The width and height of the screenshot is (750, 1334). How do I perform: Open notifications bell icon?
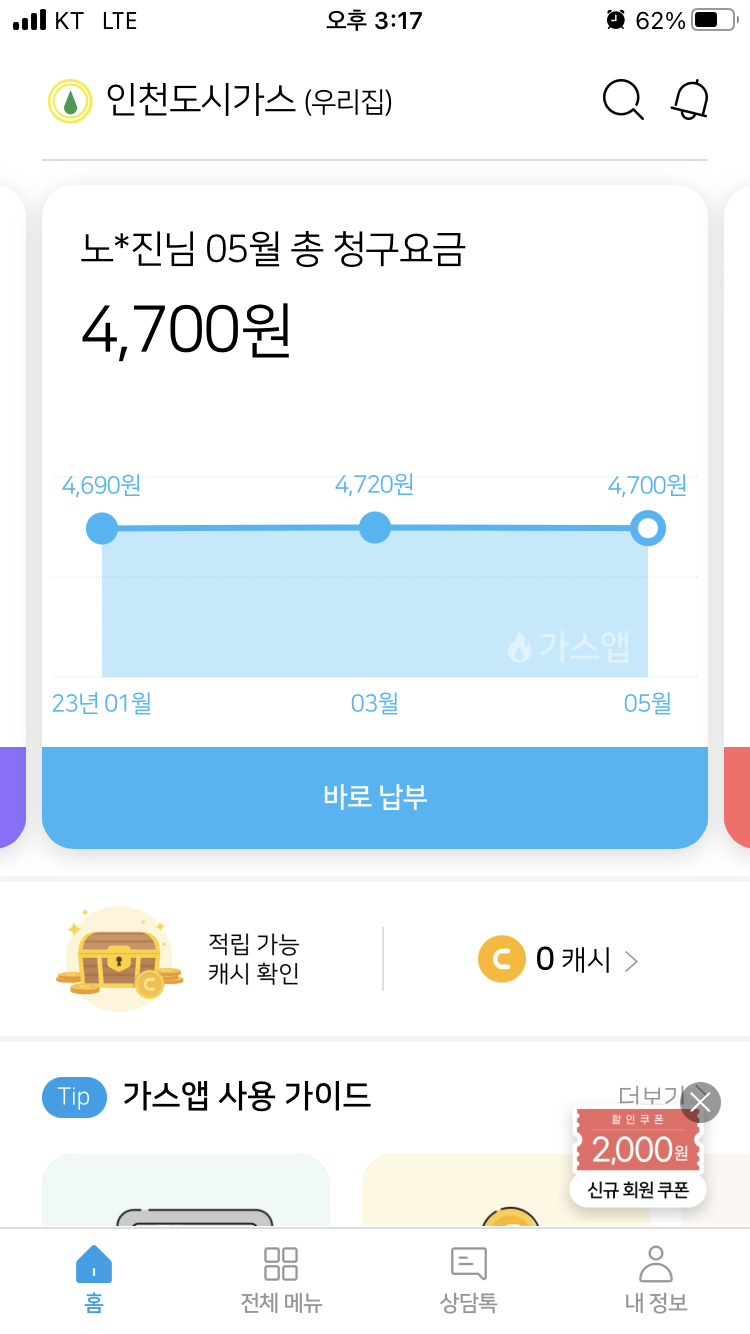(690, 100)
